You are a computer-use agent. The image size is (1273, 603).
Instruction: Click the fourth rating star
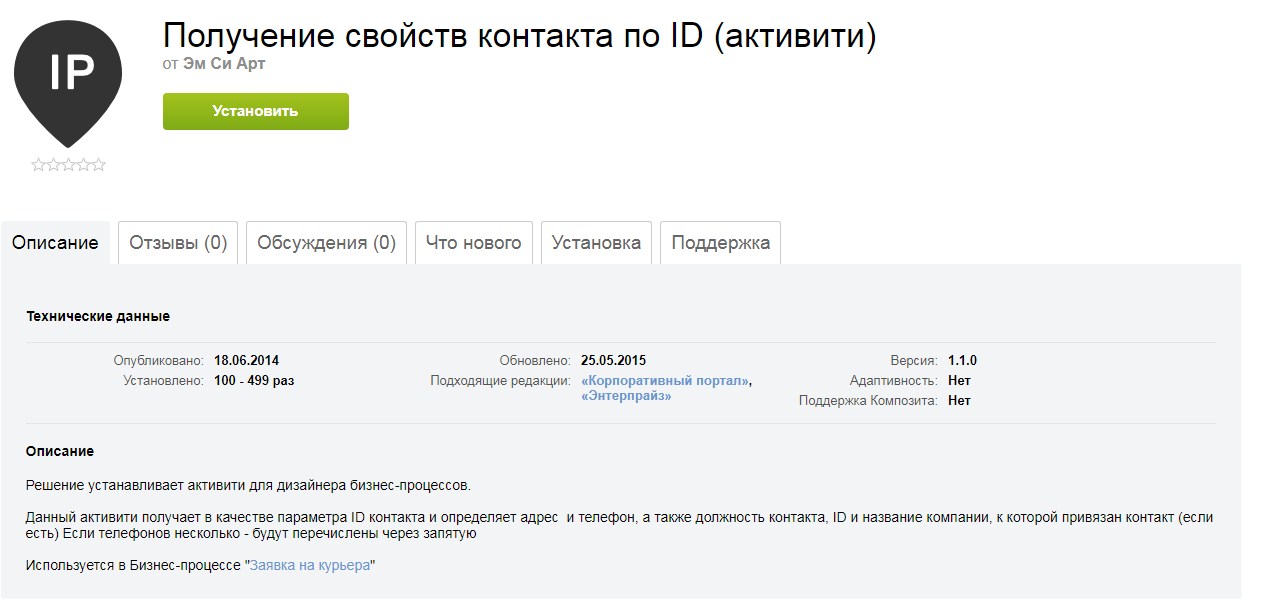coord(84,163)
